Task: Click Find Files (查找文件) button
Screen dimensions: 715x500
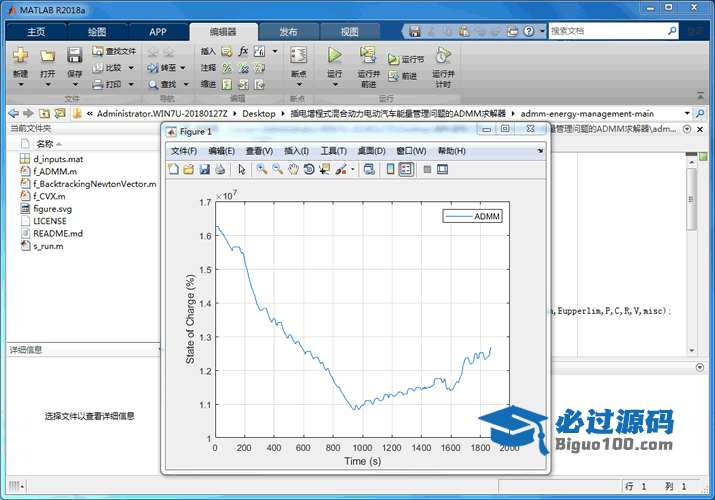Action: (x=114, y=51)
